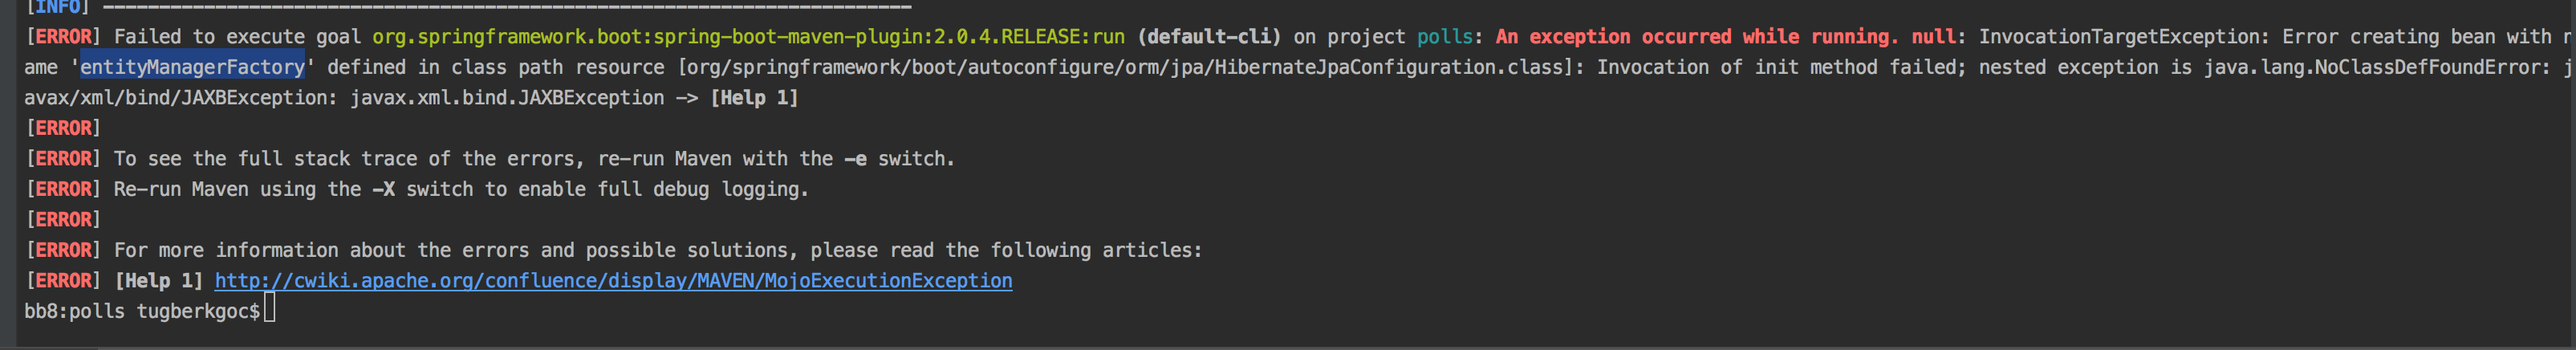
Task: Click the spring-boot-maven-plugin goal text
Action: tap(748, 37)
